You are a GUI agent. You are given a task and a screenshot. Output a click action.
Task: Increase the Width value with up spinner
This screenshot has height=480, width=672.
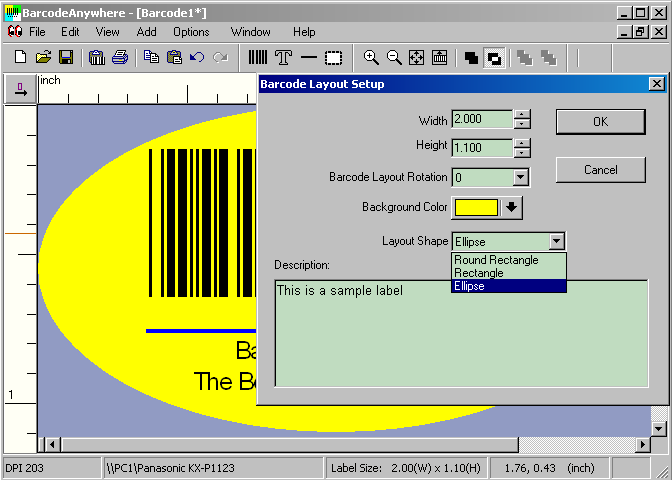coord(522,114)
